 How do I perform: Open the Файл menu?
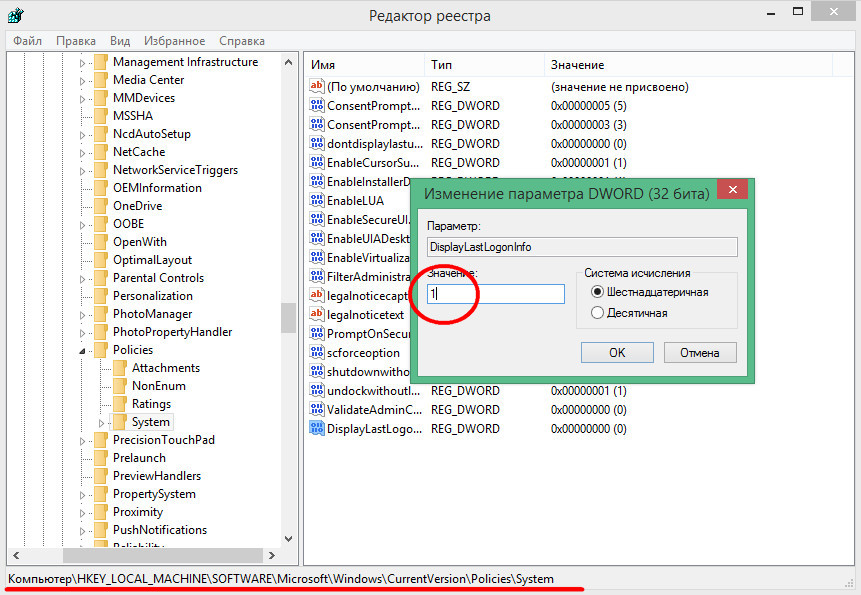pyautogui.click(x=27, y=41)
